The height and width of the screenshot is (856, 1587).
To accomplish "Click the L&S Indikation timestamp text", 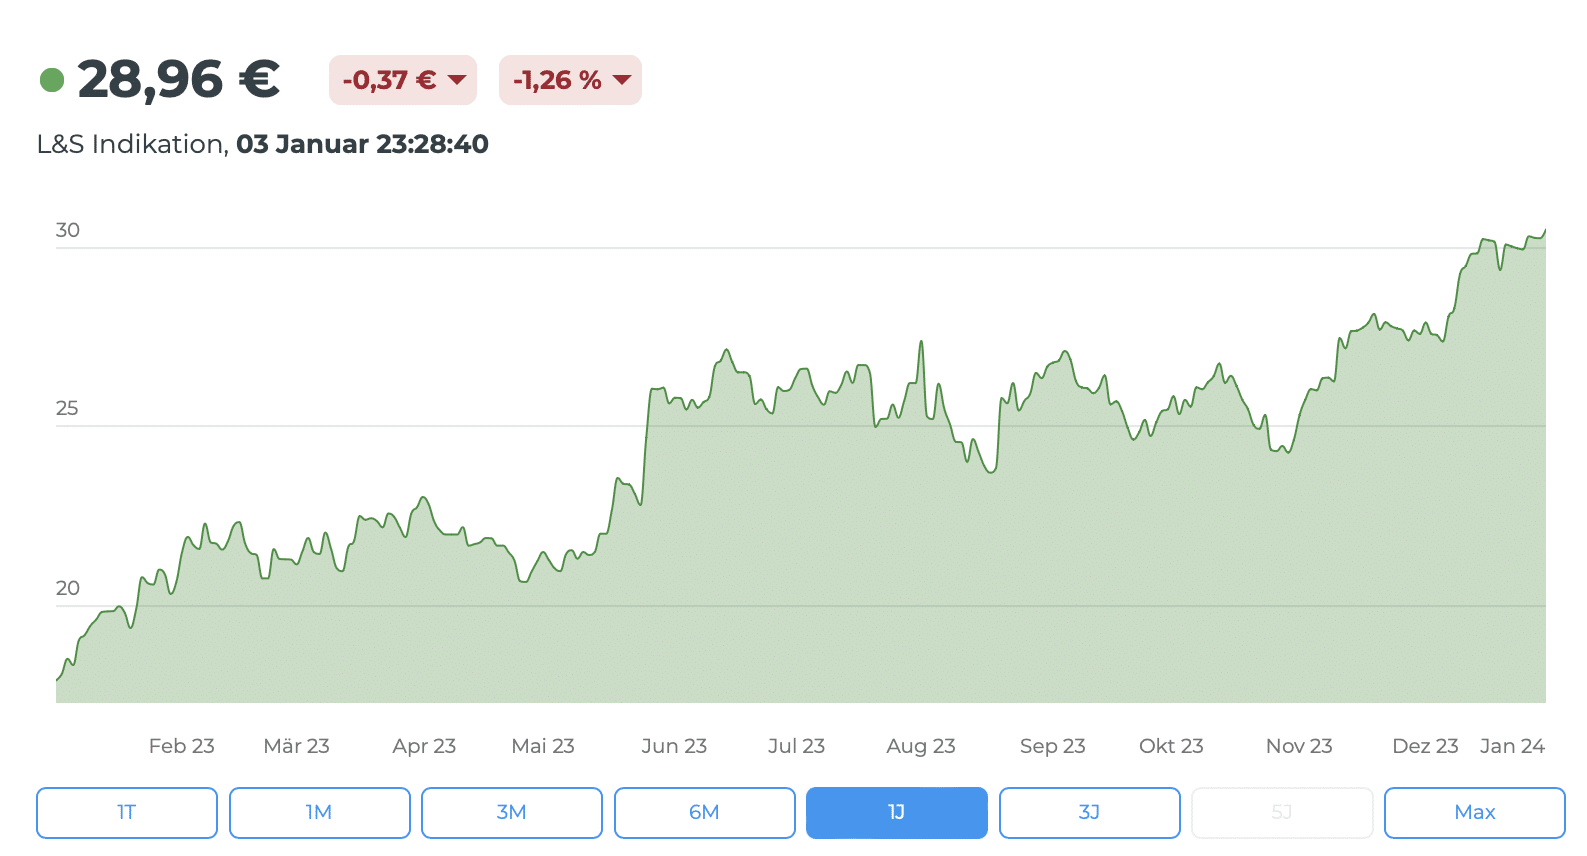I will 263,144.
